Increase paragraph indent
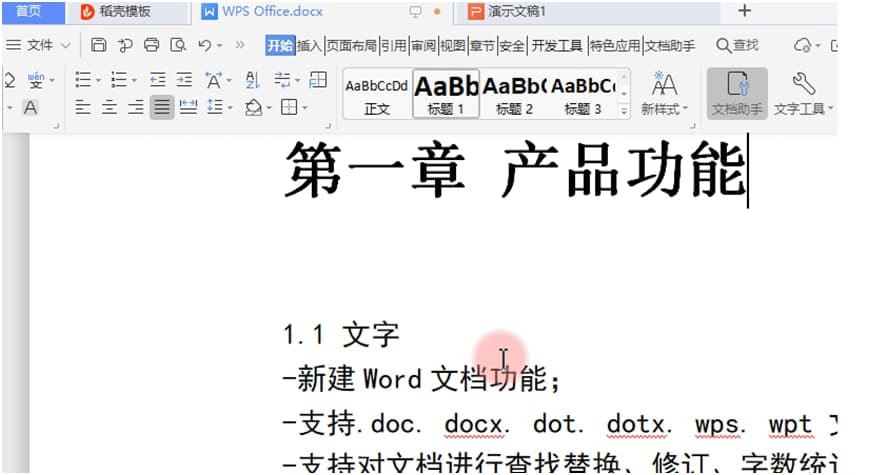 pyautogui.click(x=184, y=80)
